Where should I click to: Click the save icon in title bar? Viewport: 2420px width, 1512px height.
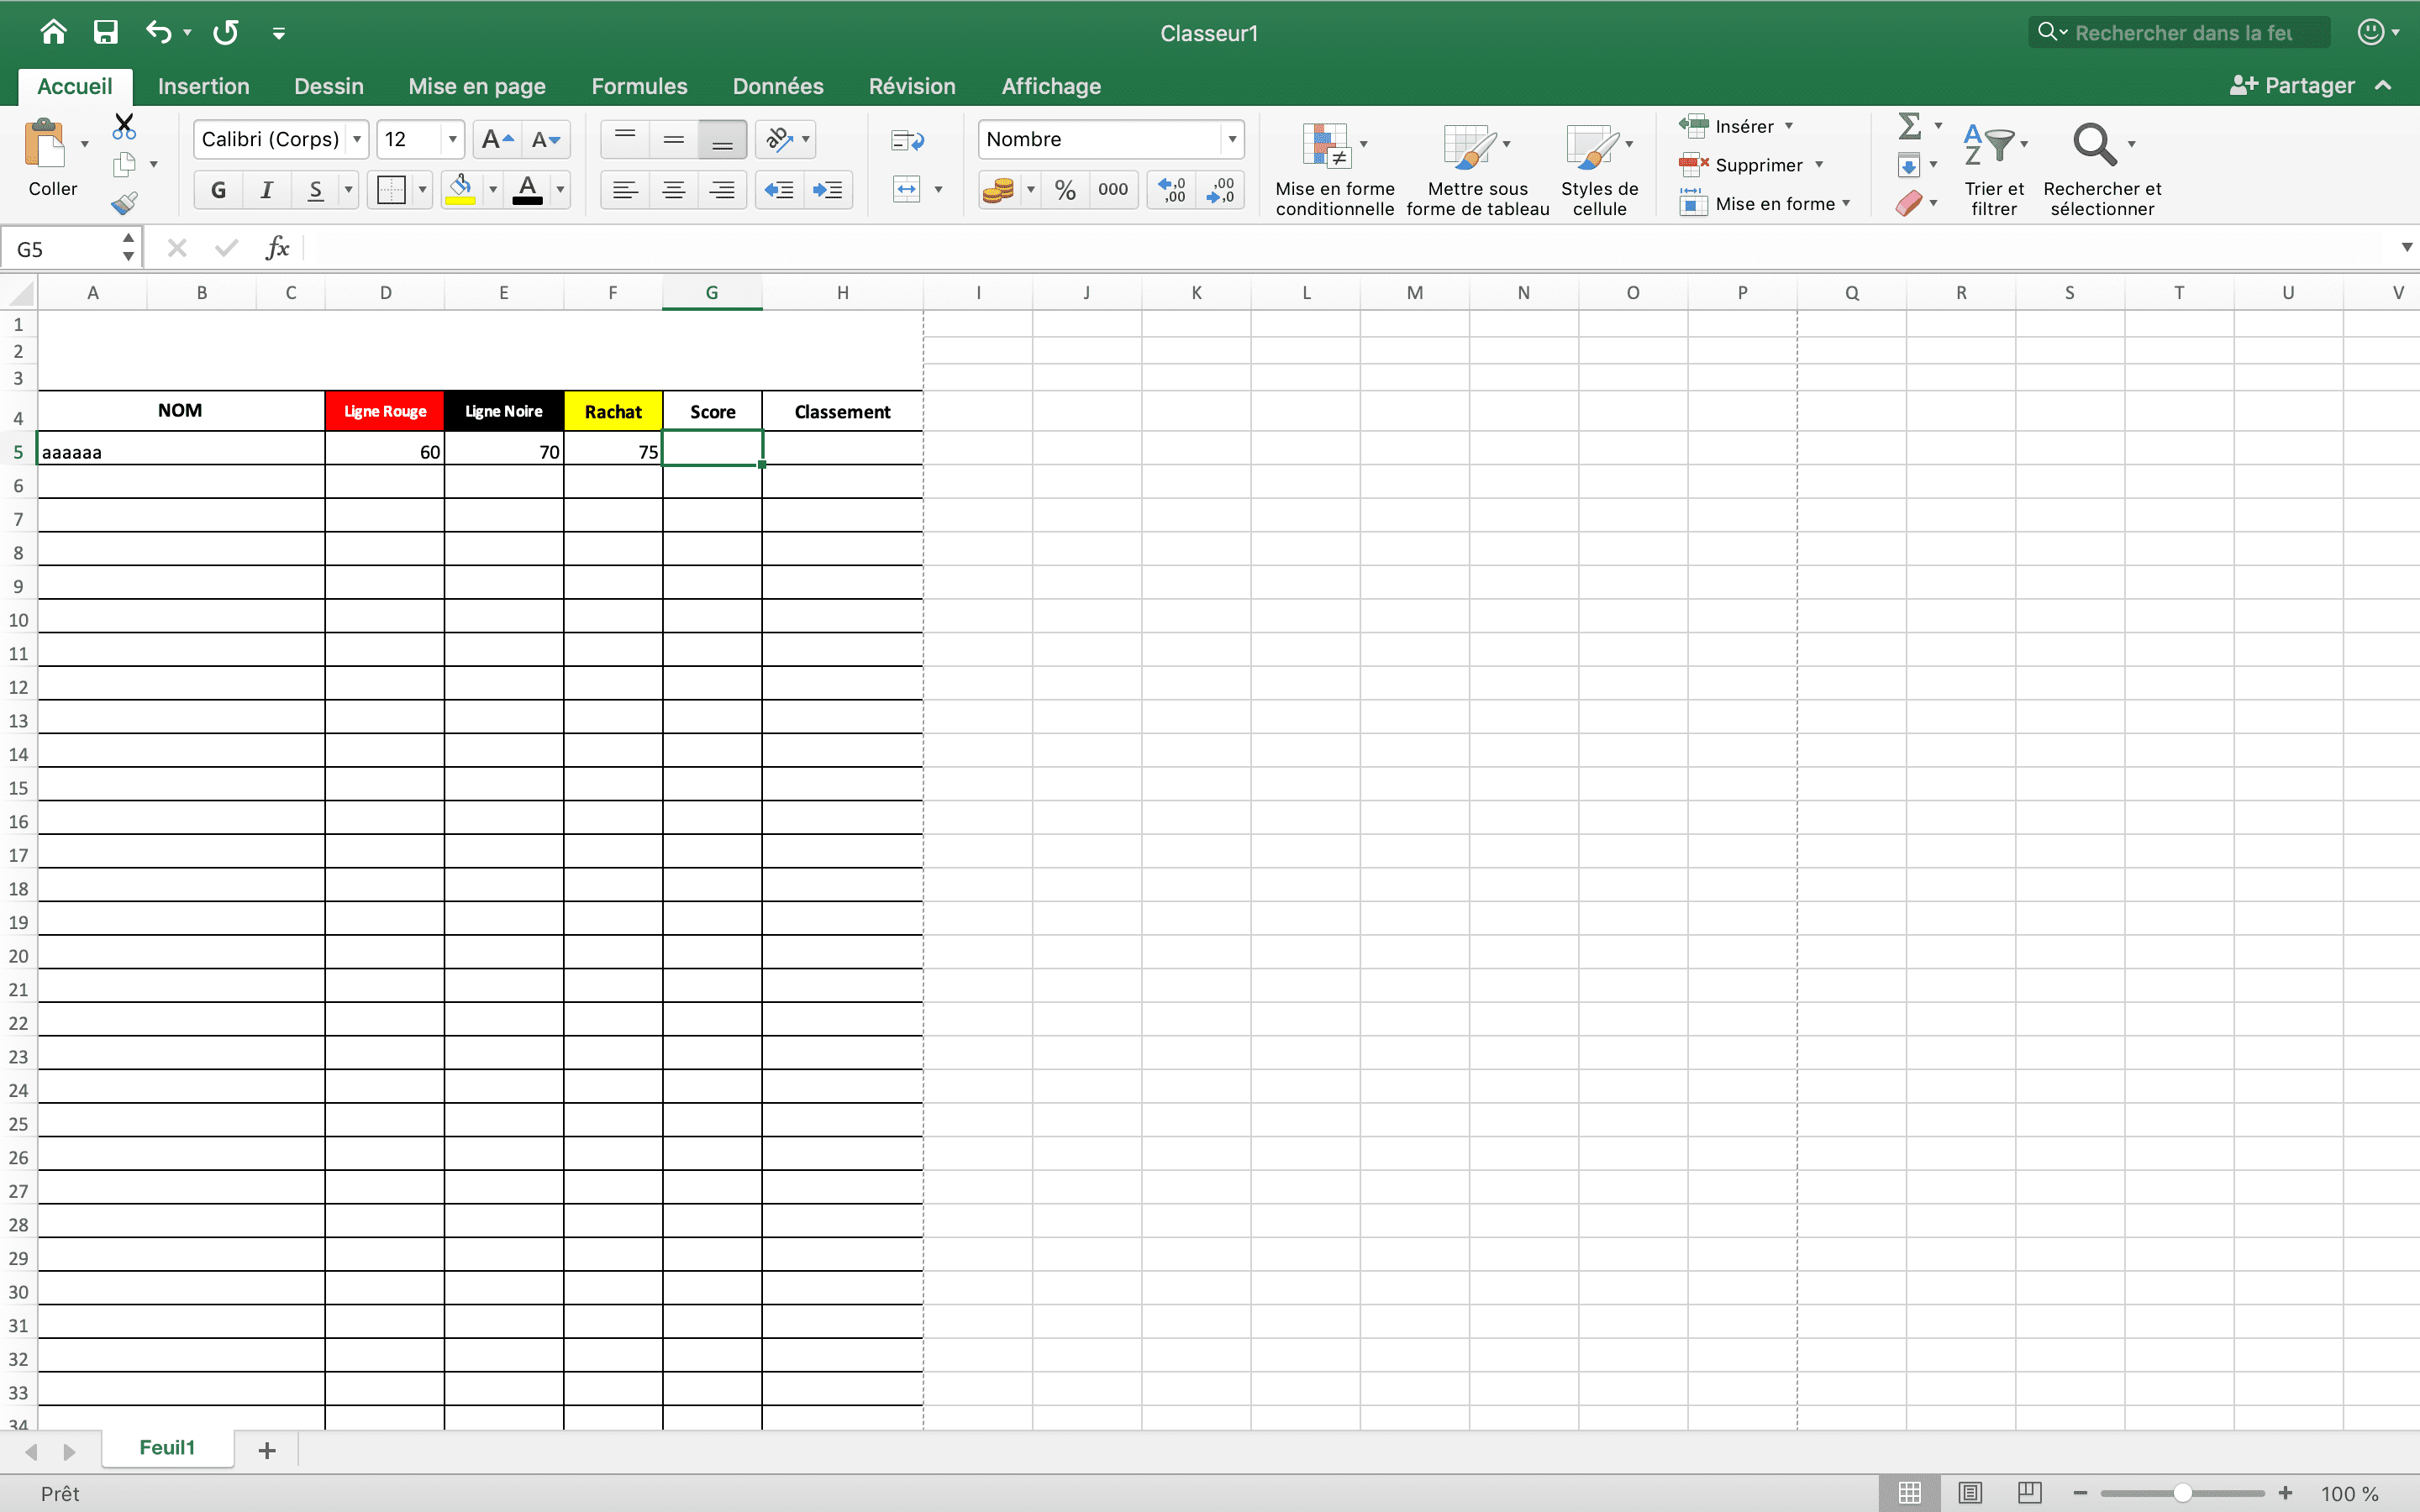click(x=105, y=32)
